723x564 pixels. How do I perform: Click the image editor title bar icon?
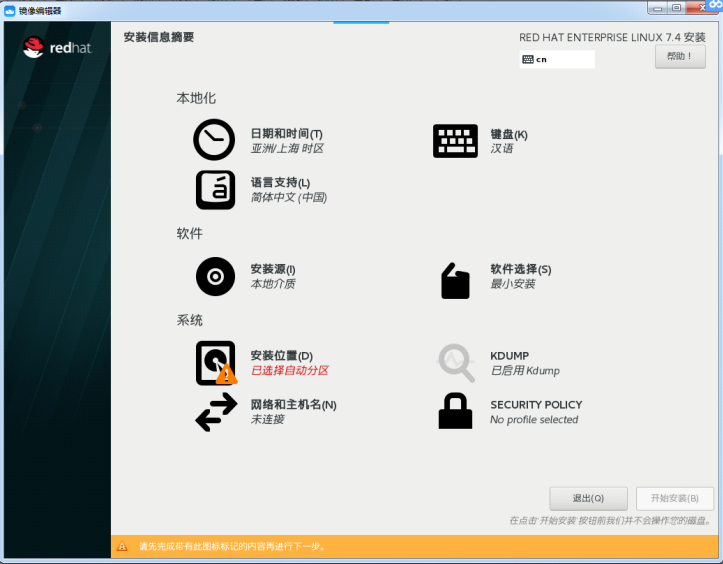coord(9,8)
